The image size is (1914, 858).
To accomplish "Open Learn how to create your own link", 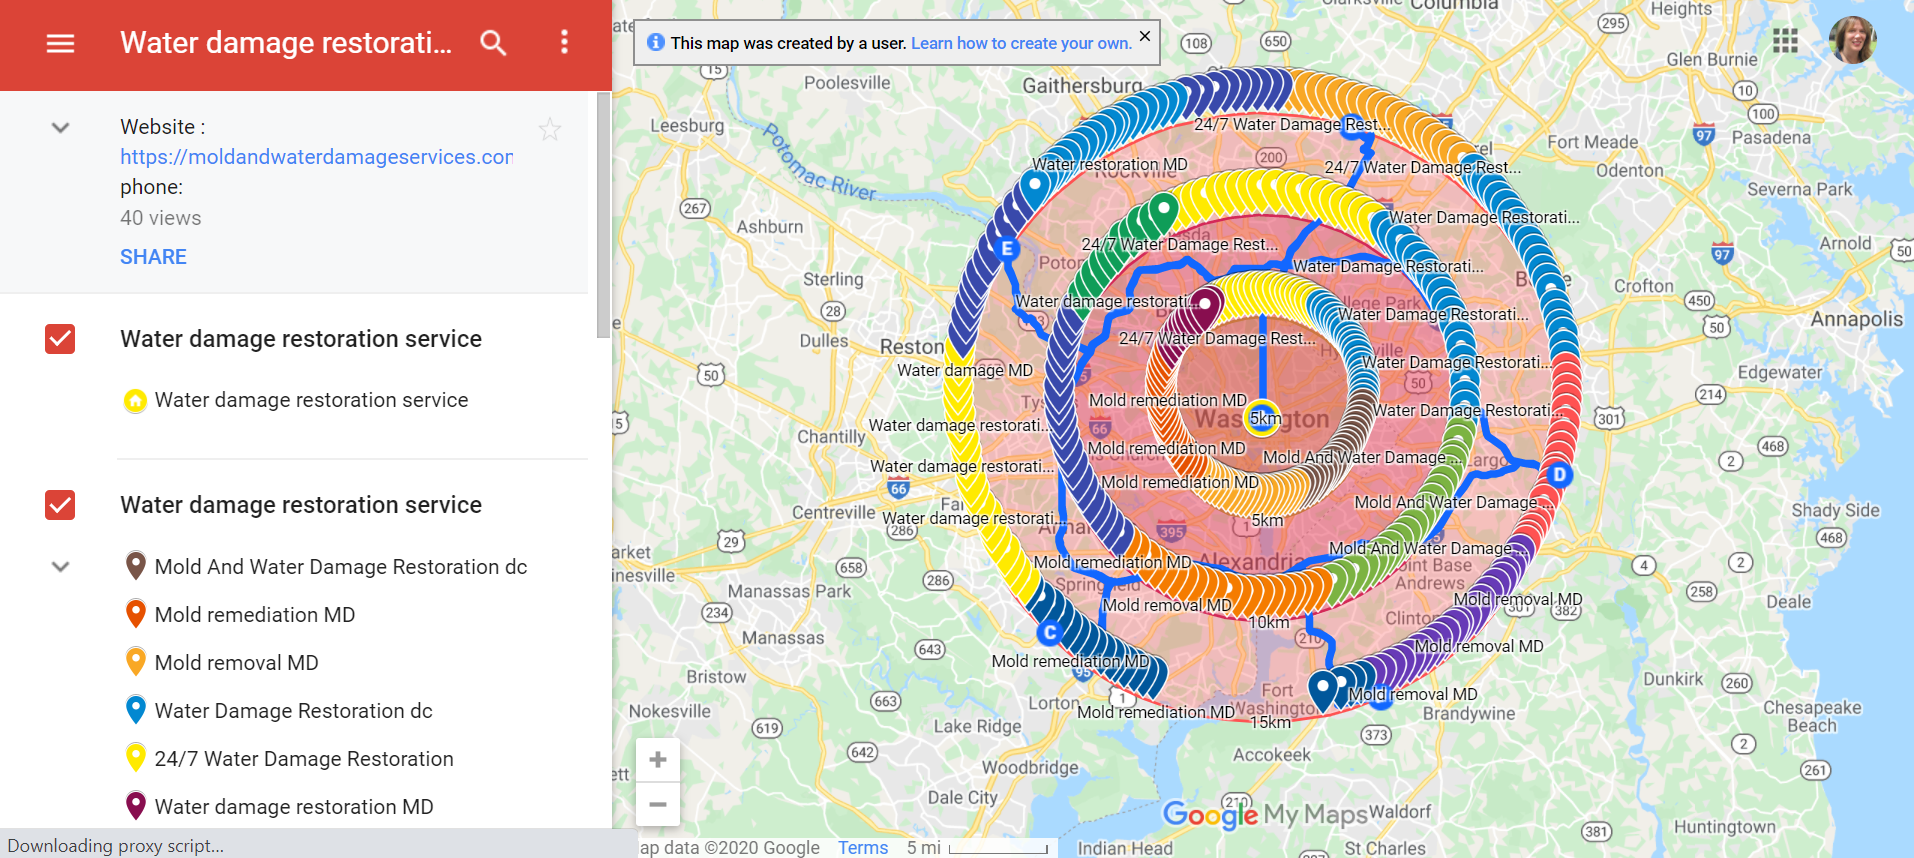I will [1021, 43].
